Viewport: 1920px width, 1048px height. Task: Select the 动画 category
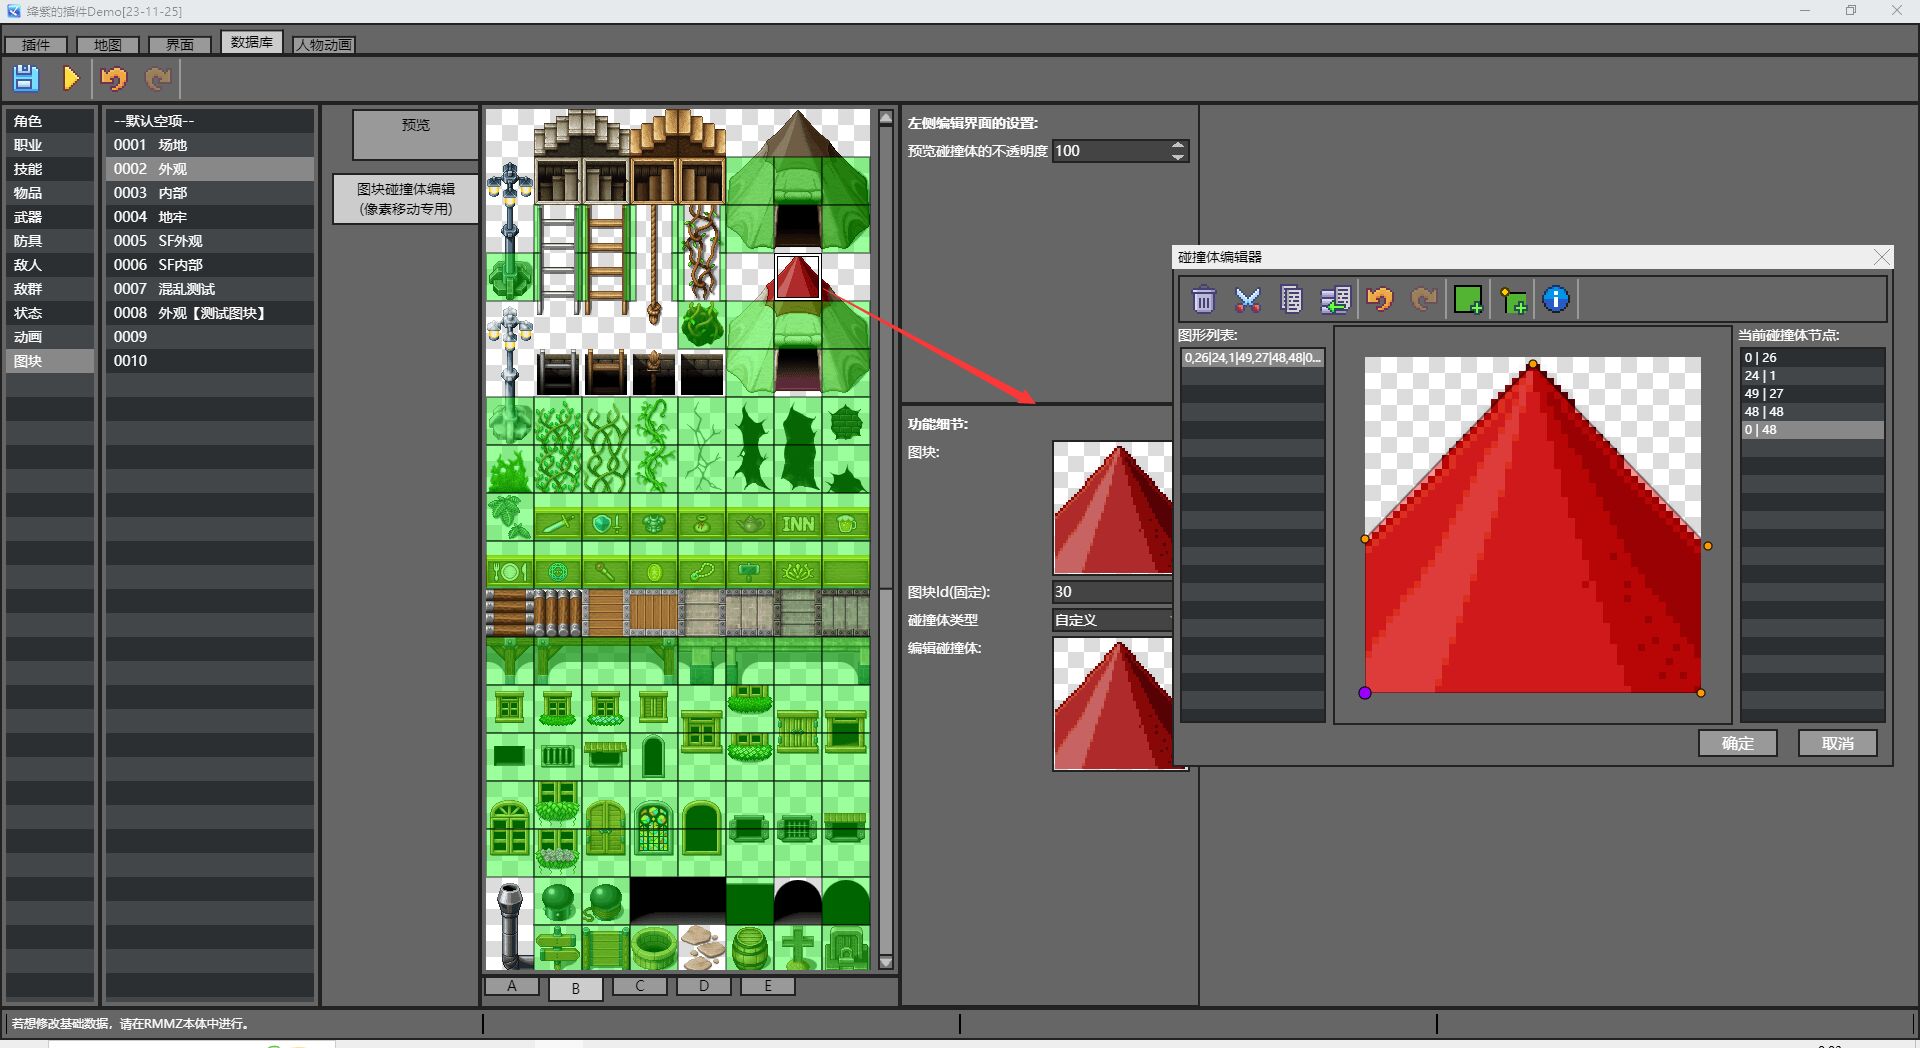pos(50,337)
